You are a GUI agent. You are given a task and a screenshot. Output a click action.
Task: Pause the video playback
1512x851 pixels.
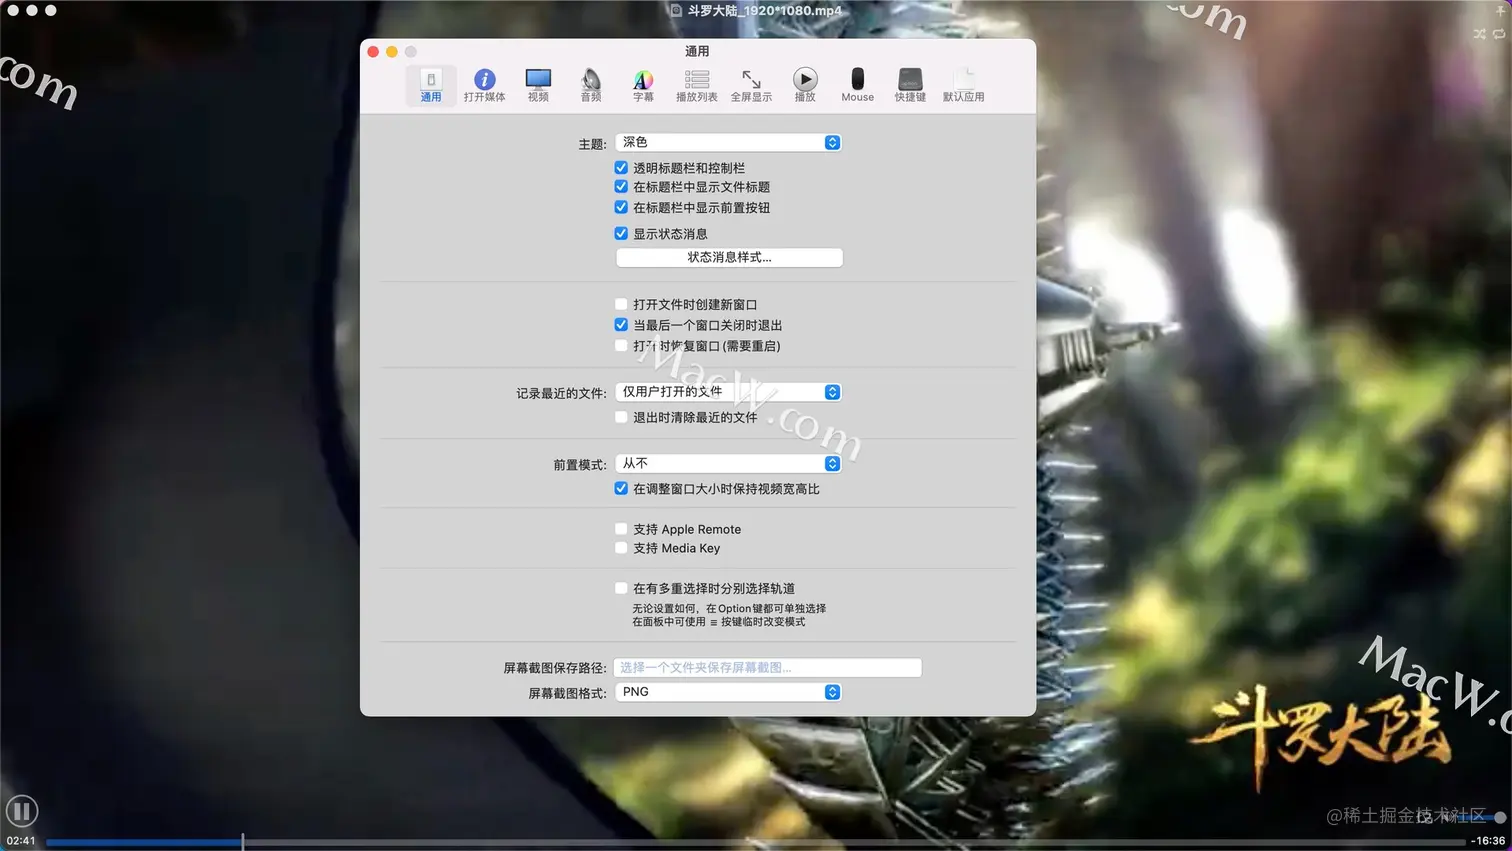point(21,810)
